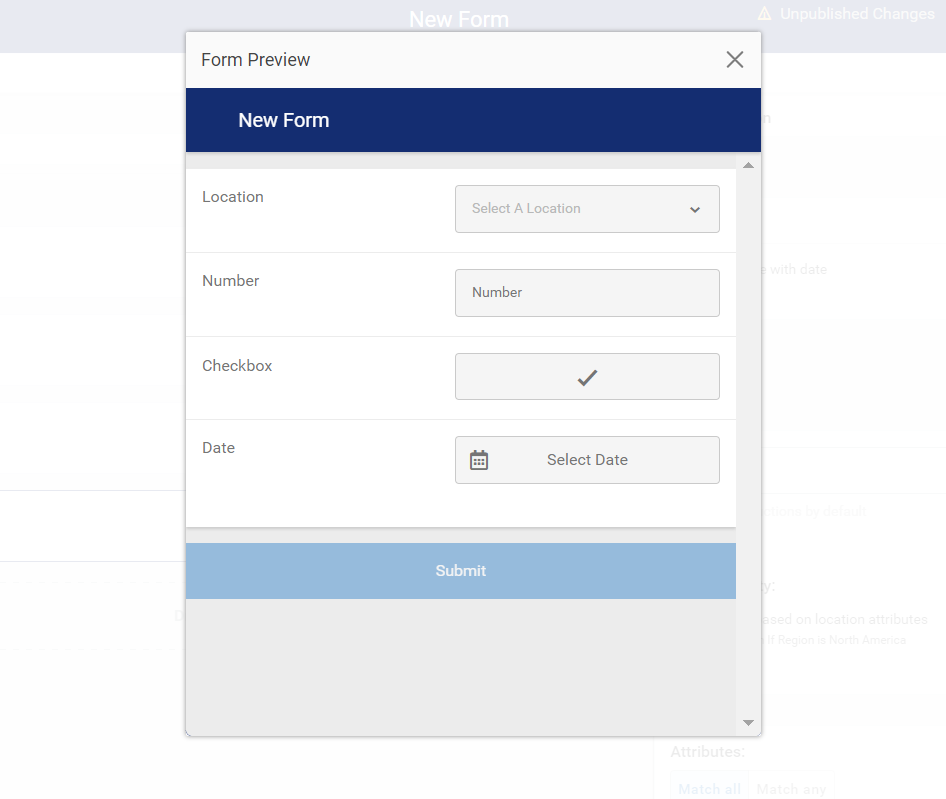Click the scrollbar down arrow in the modal

pos(748,722)
